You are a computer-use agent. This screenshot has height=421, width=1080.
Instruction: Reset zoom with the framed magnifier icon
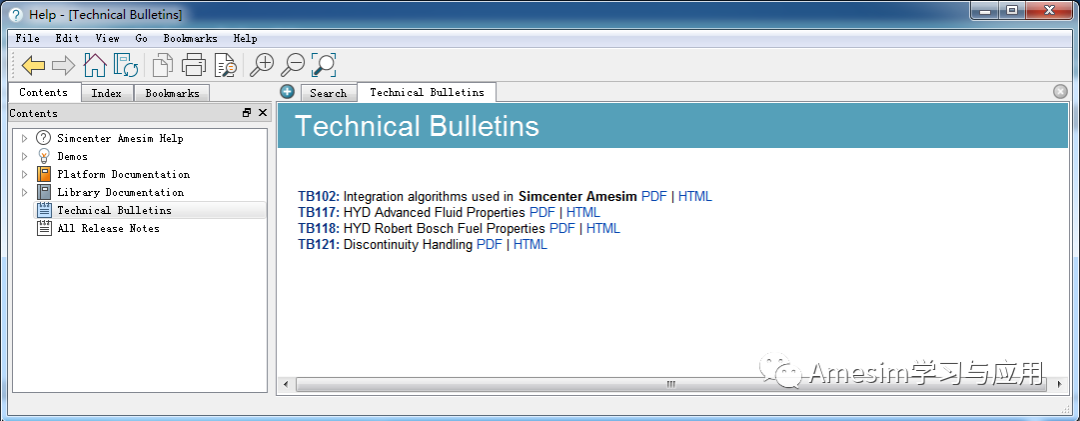pos(323,65)
